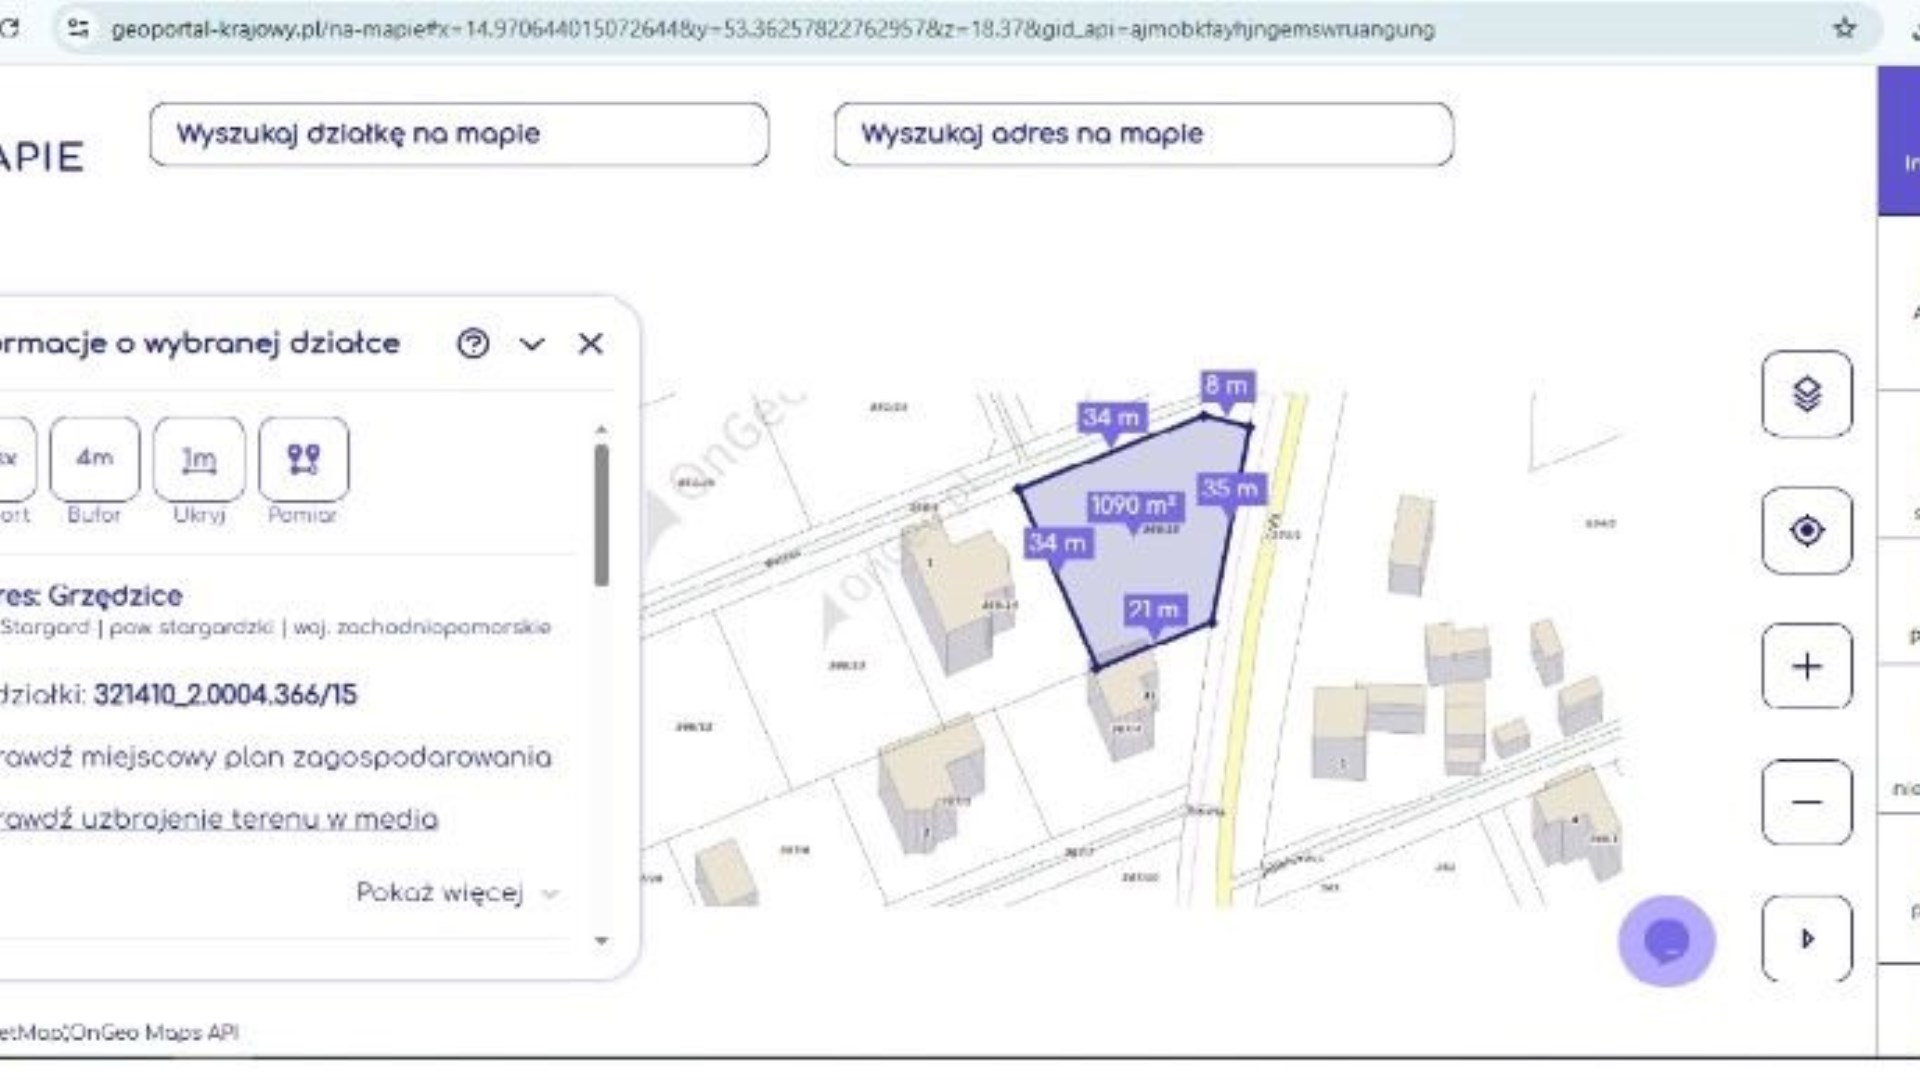
Task: Click the purple sidebar tab at top right
Action: [x=1899, y=141]
